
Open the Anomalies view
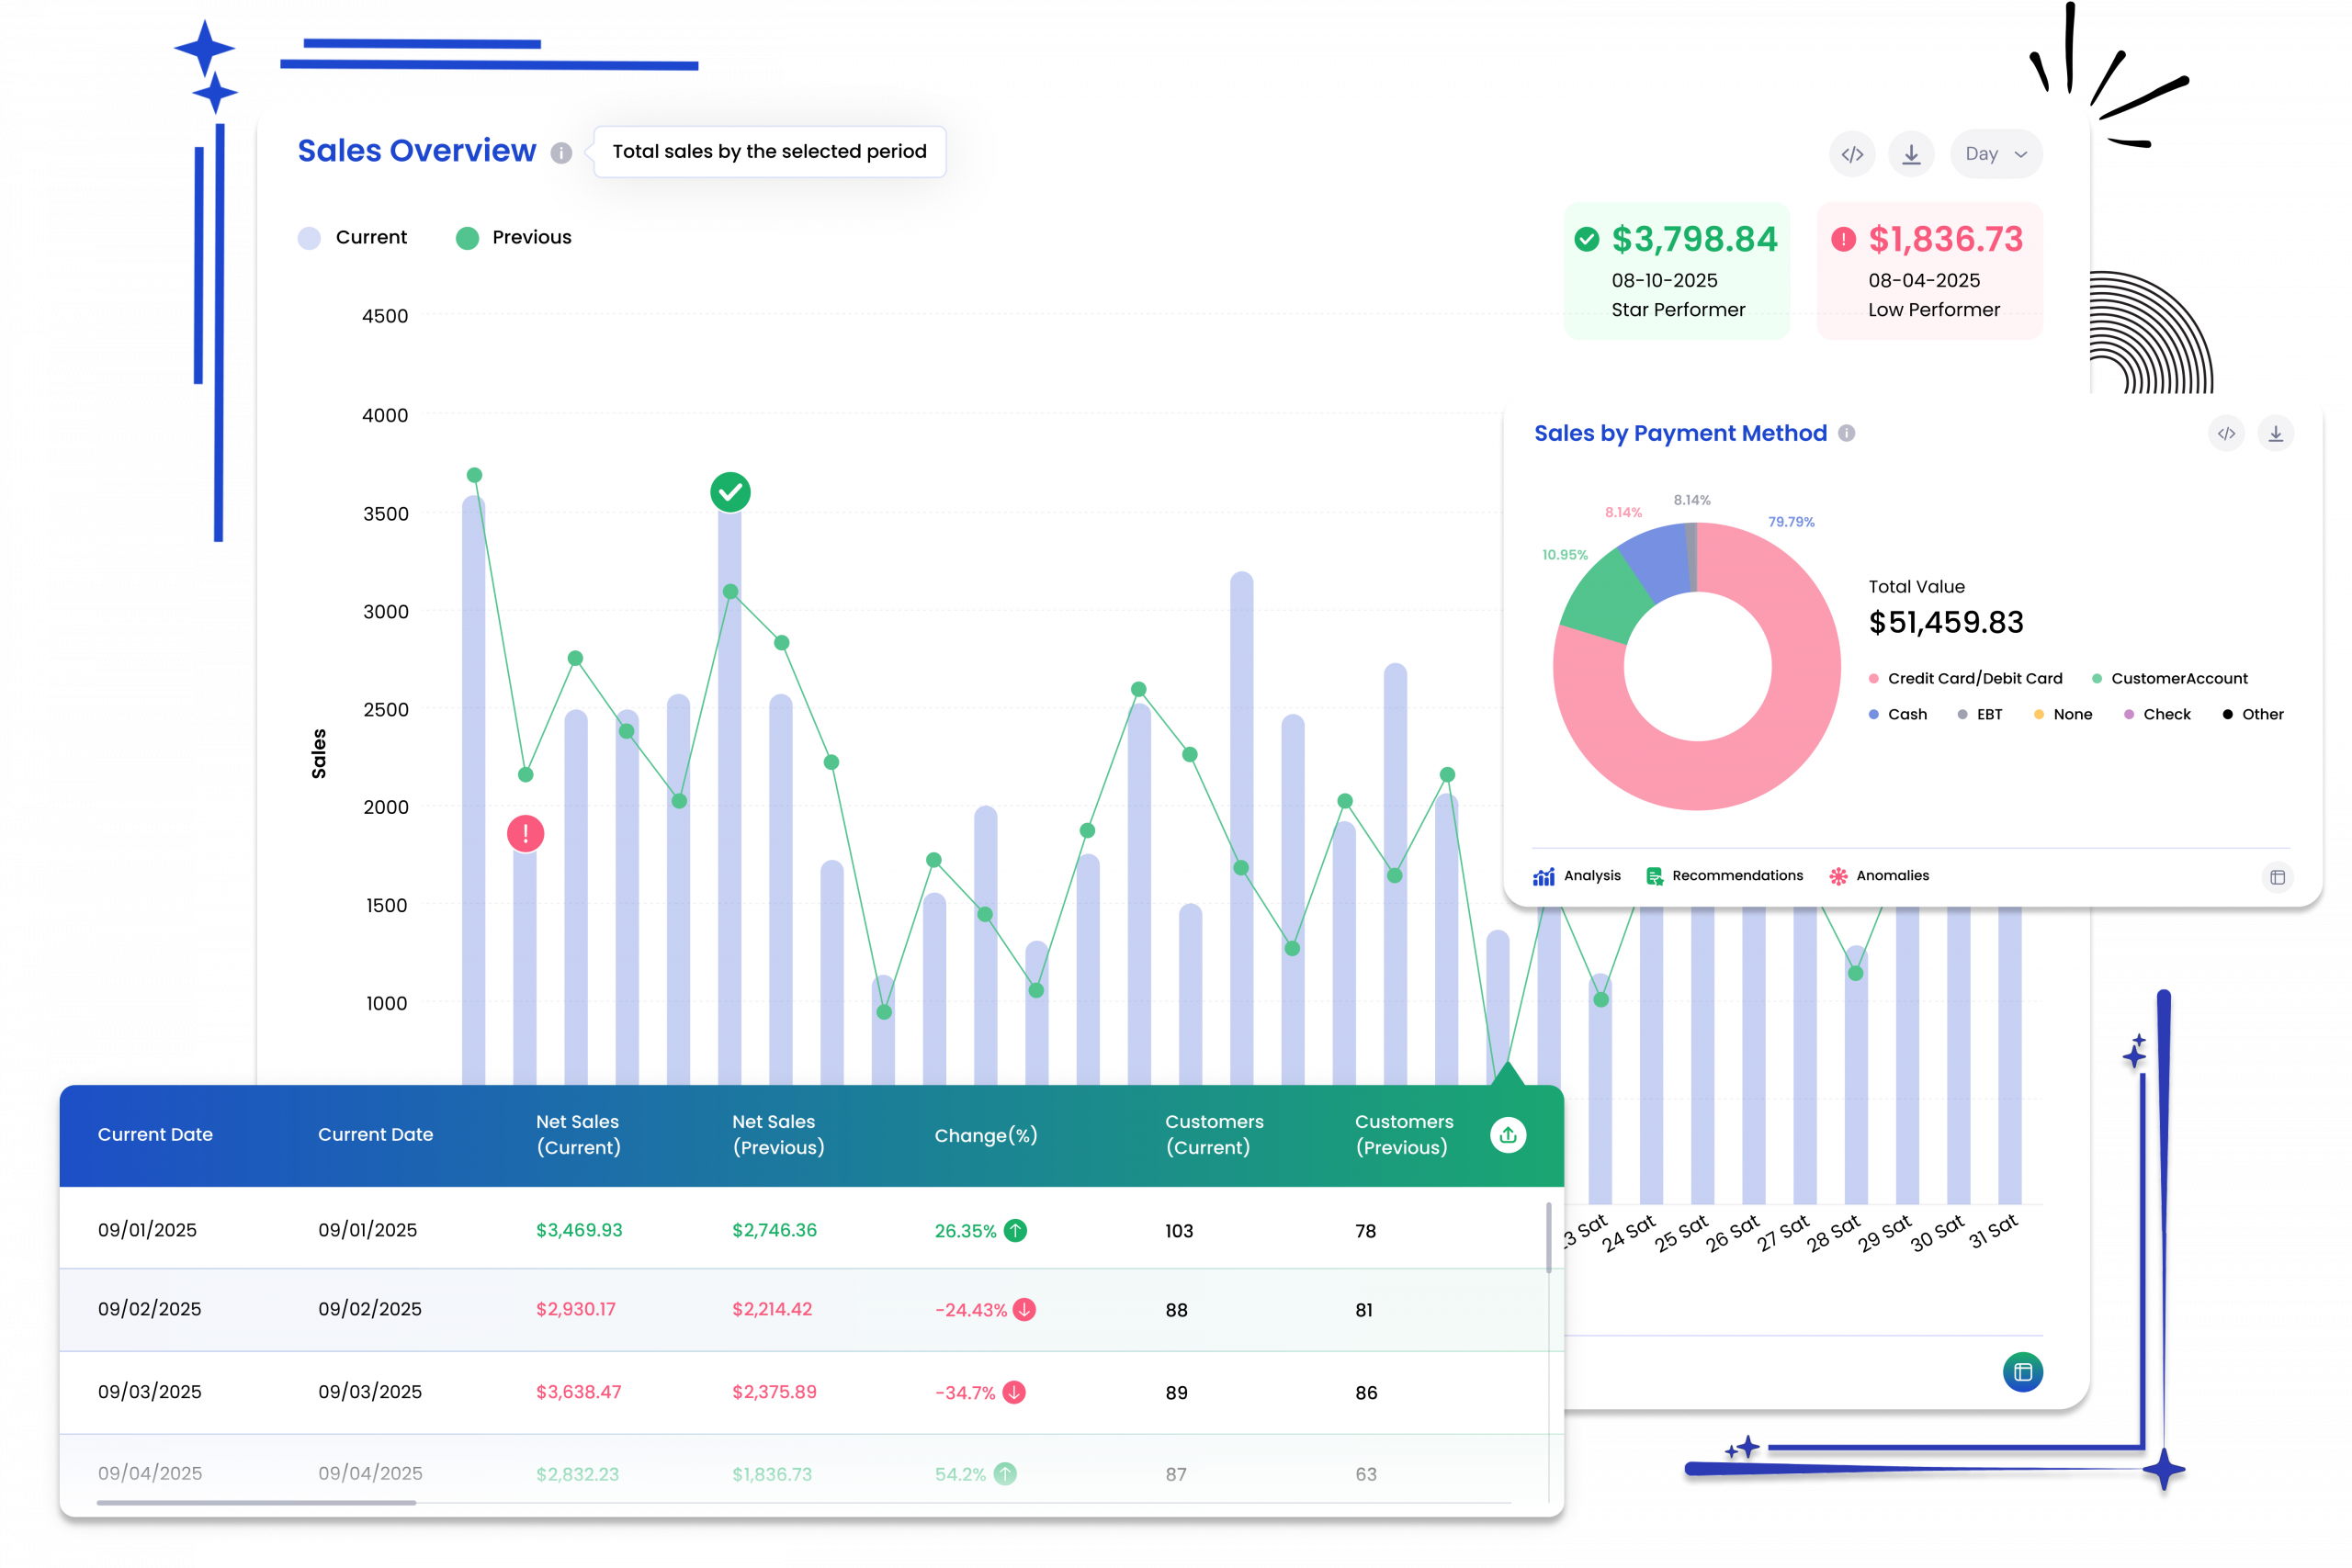pyautogui.click(x=1879, y=875)
